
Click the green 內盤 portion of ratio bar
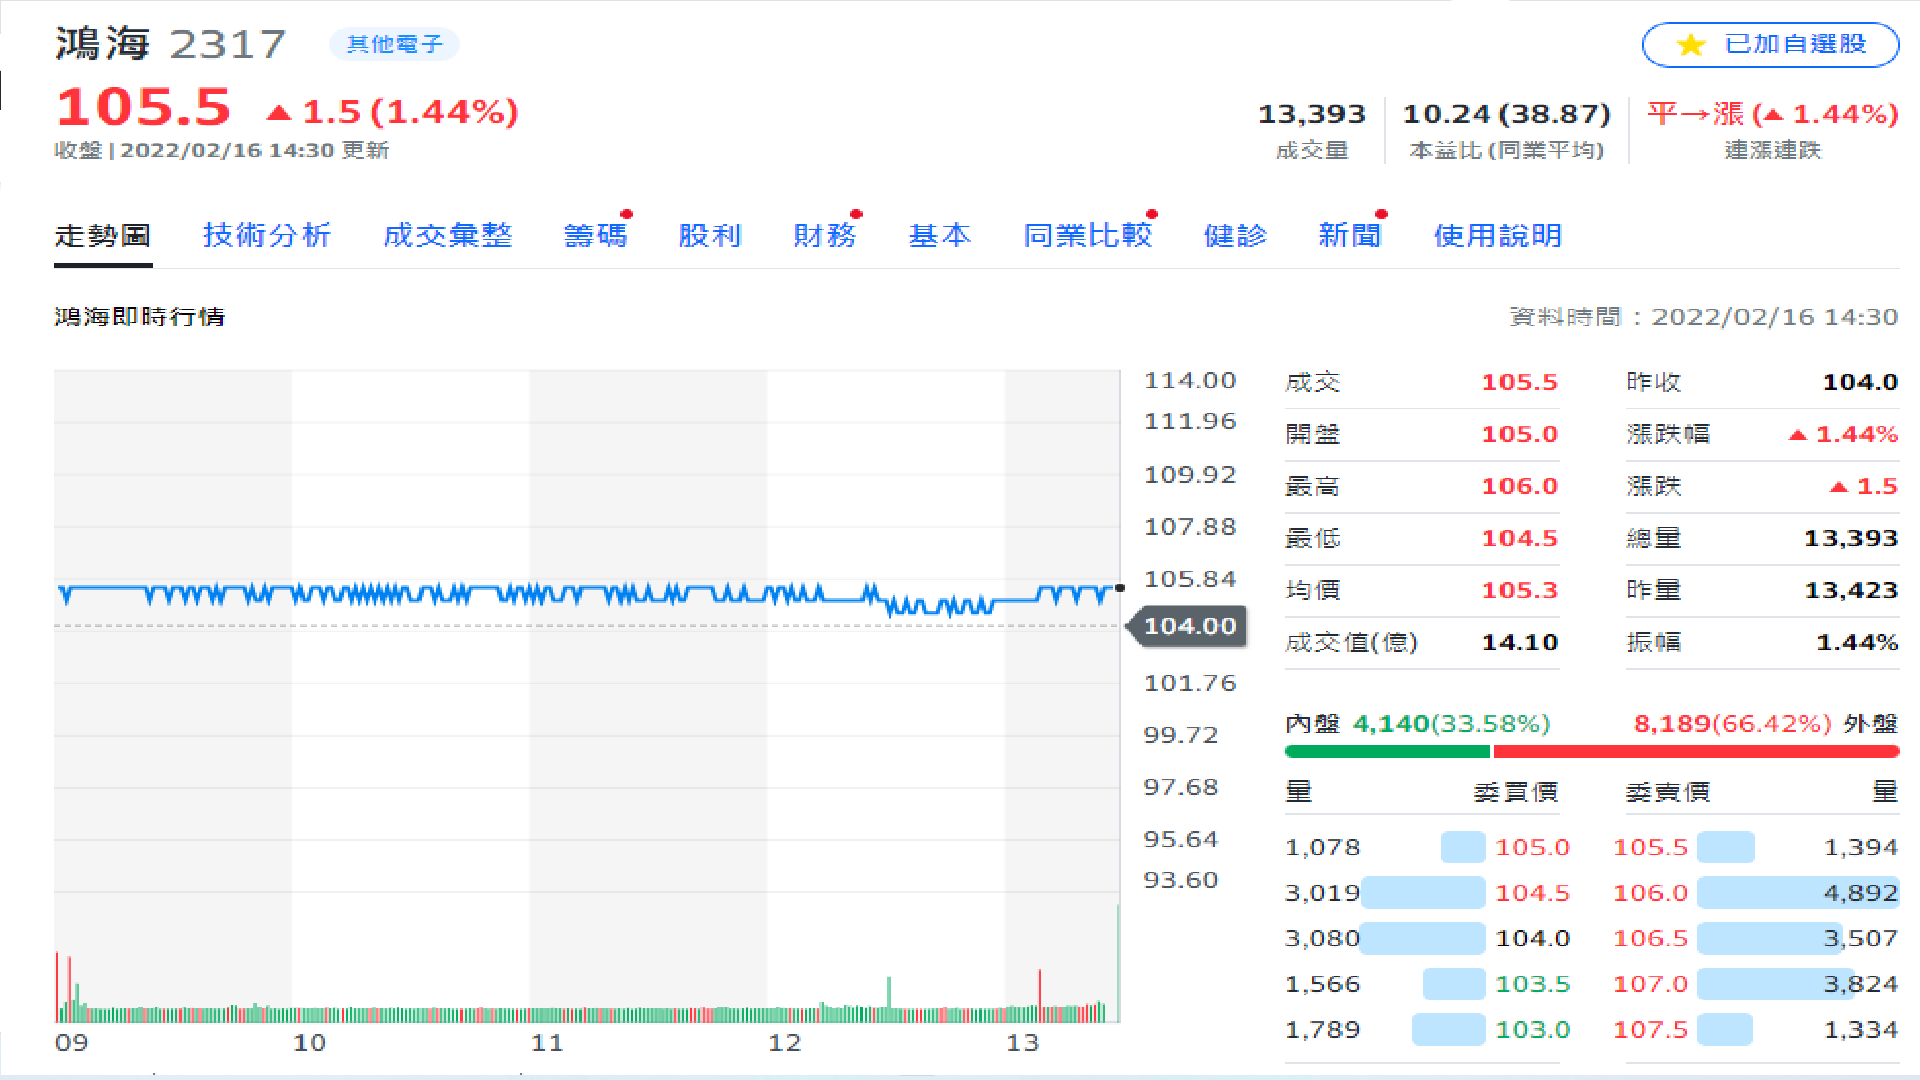coord(1387,751)
